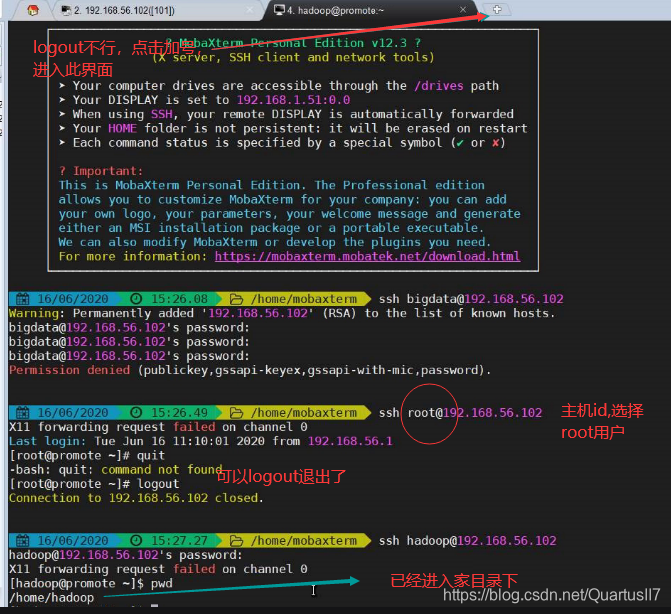Viewport: 671px width, 614px height.
Task: Open the mobaxterm.mobatek.net download link
Action: pos(367,256)
